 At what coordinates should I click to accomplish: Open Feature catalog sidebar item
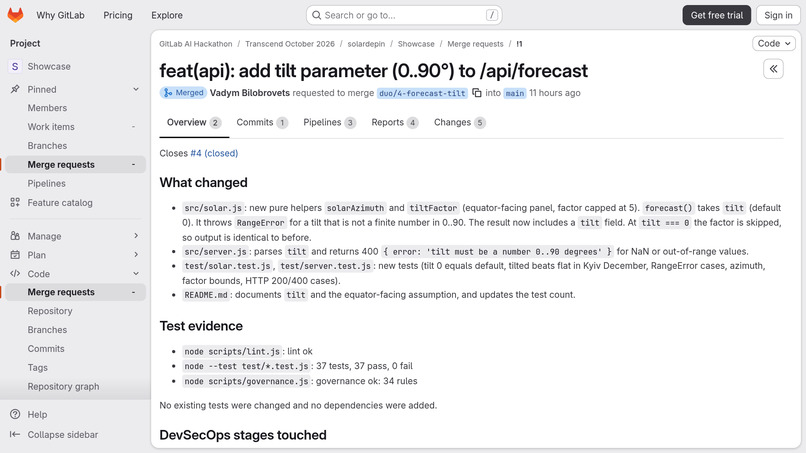pyautogui.click(x=76, y=203)
